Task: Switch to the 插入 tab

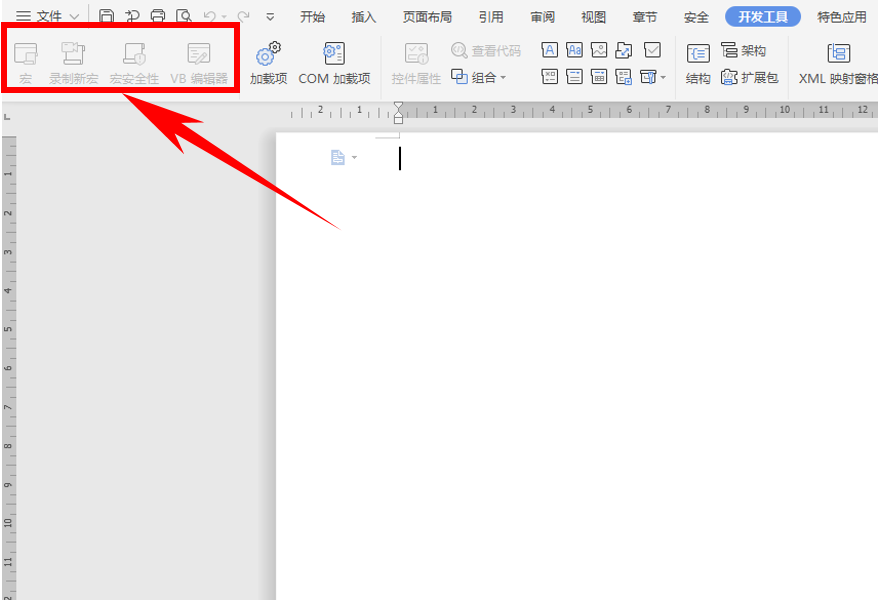Action: point(364,17)
